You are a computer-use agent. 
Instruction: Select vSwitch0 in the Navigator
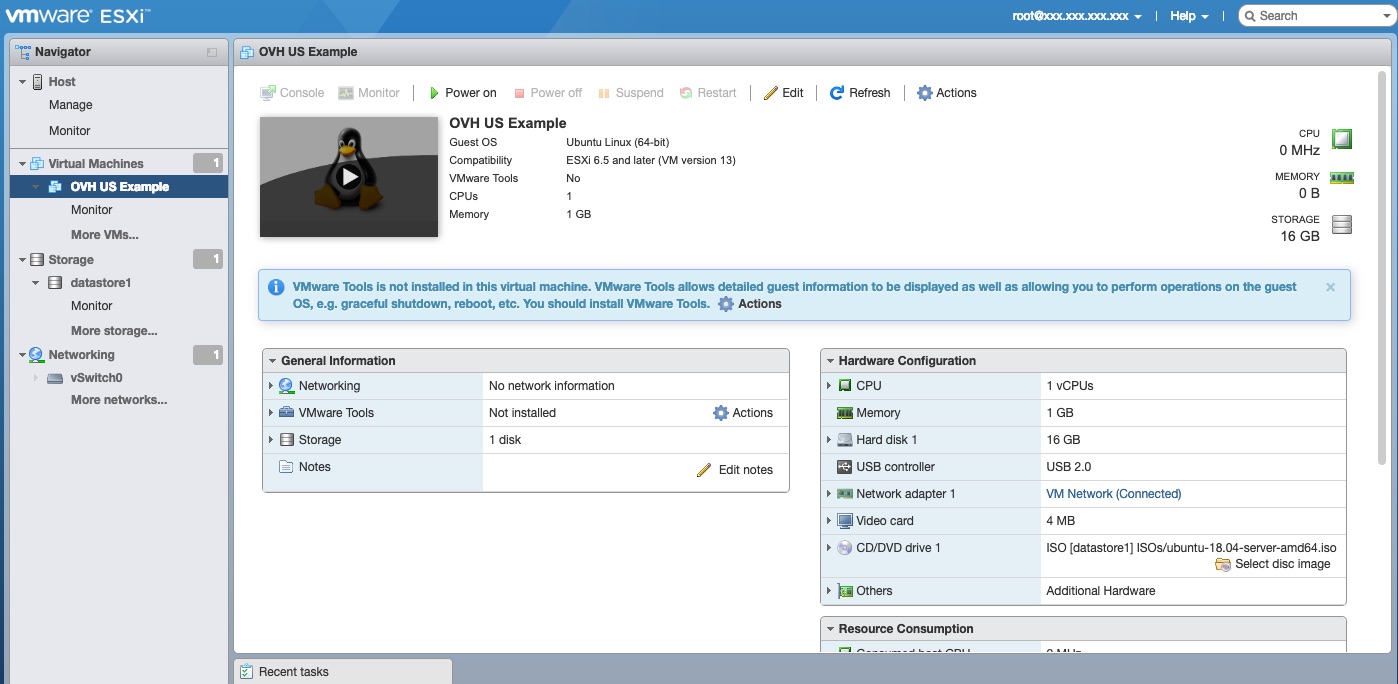97,378
